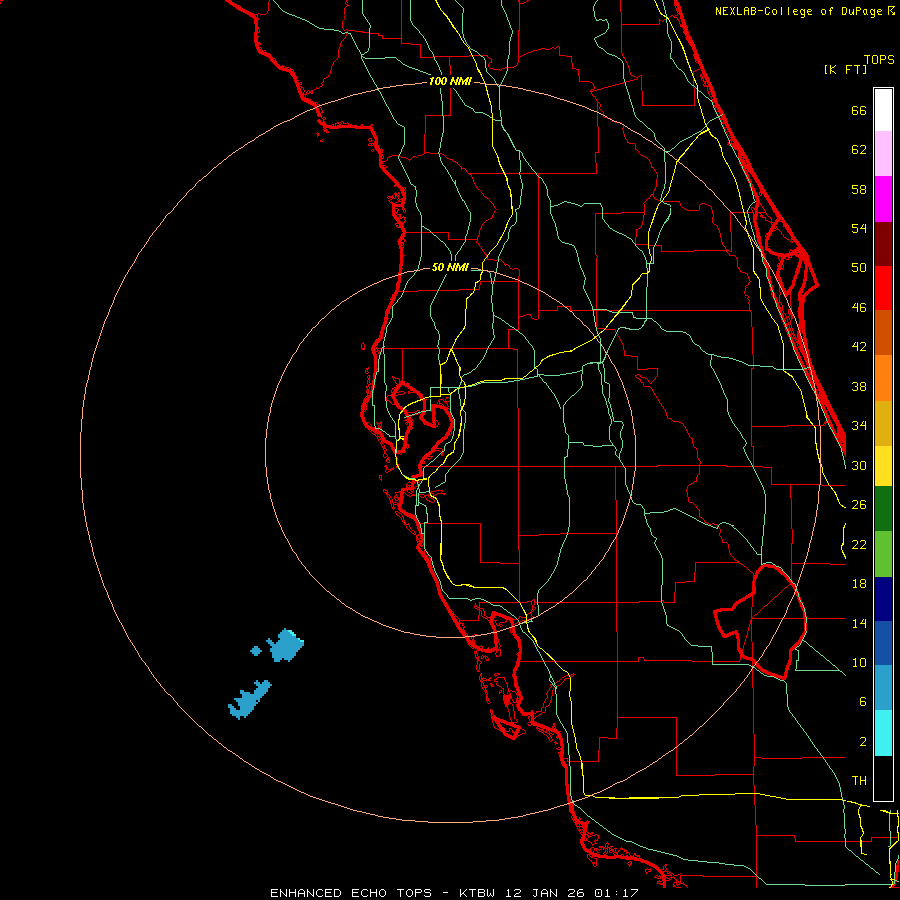Click the bright yellow legend swatch

click(883, 465)
